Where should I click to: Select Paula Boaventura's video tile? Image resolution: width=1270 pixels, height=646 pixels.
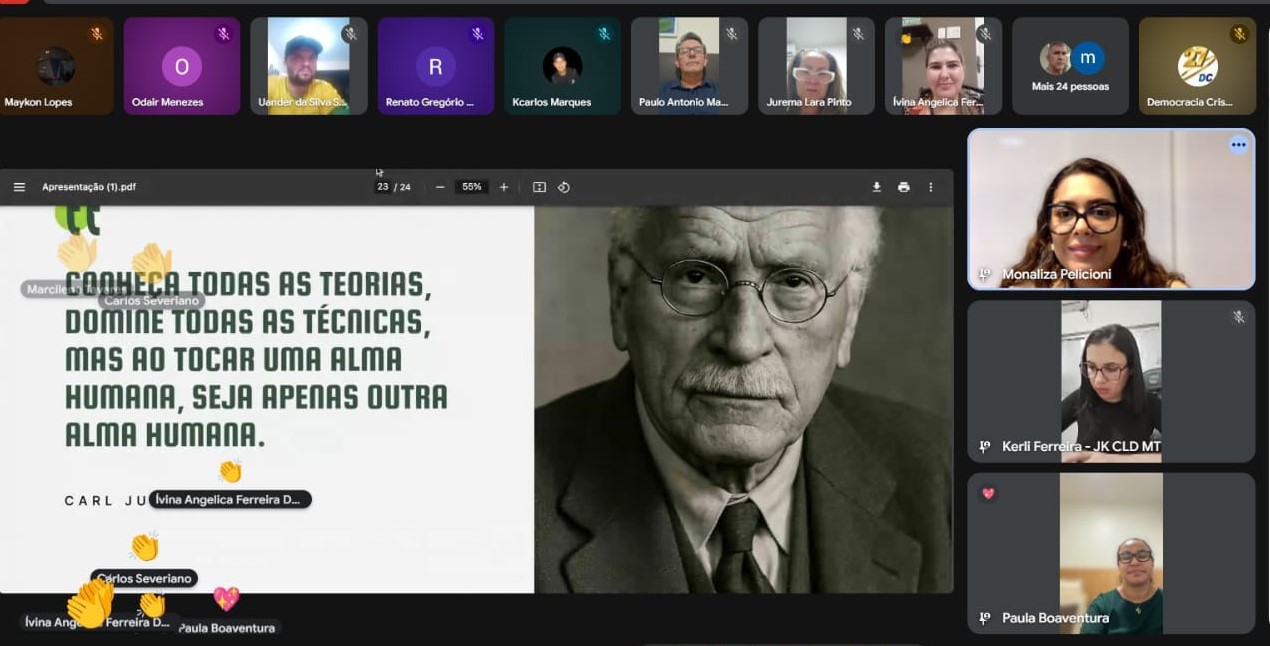(1110, 552)
